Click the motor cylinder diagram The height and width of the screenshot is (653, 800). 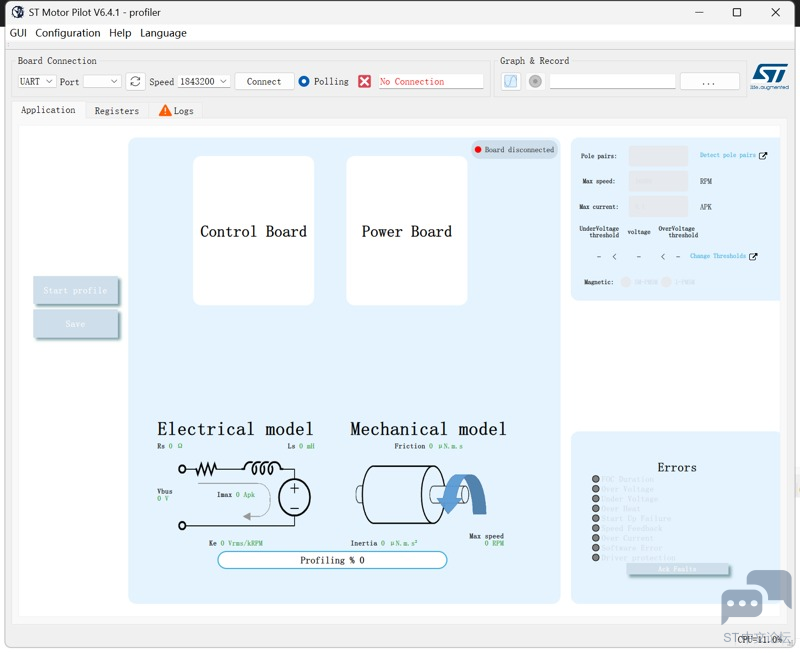coord(401,494)
